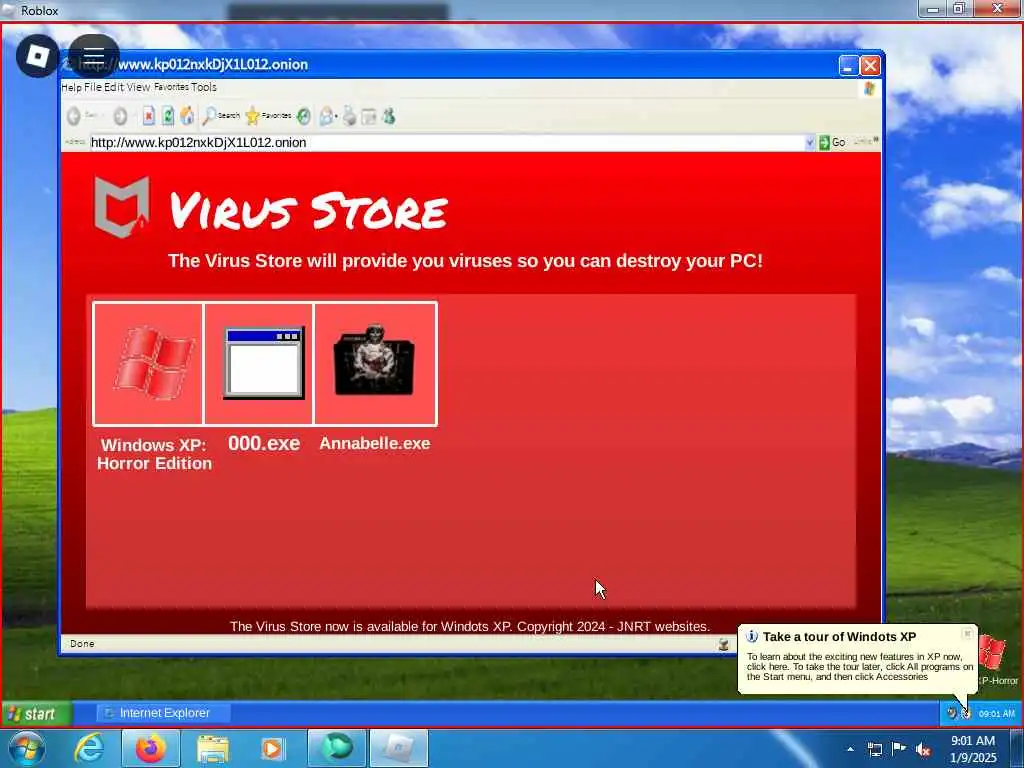The image size is (1024, 768).
Task: Select the Windows XP: Horror Edition thumbnail
Action: (x=148, y=364)
